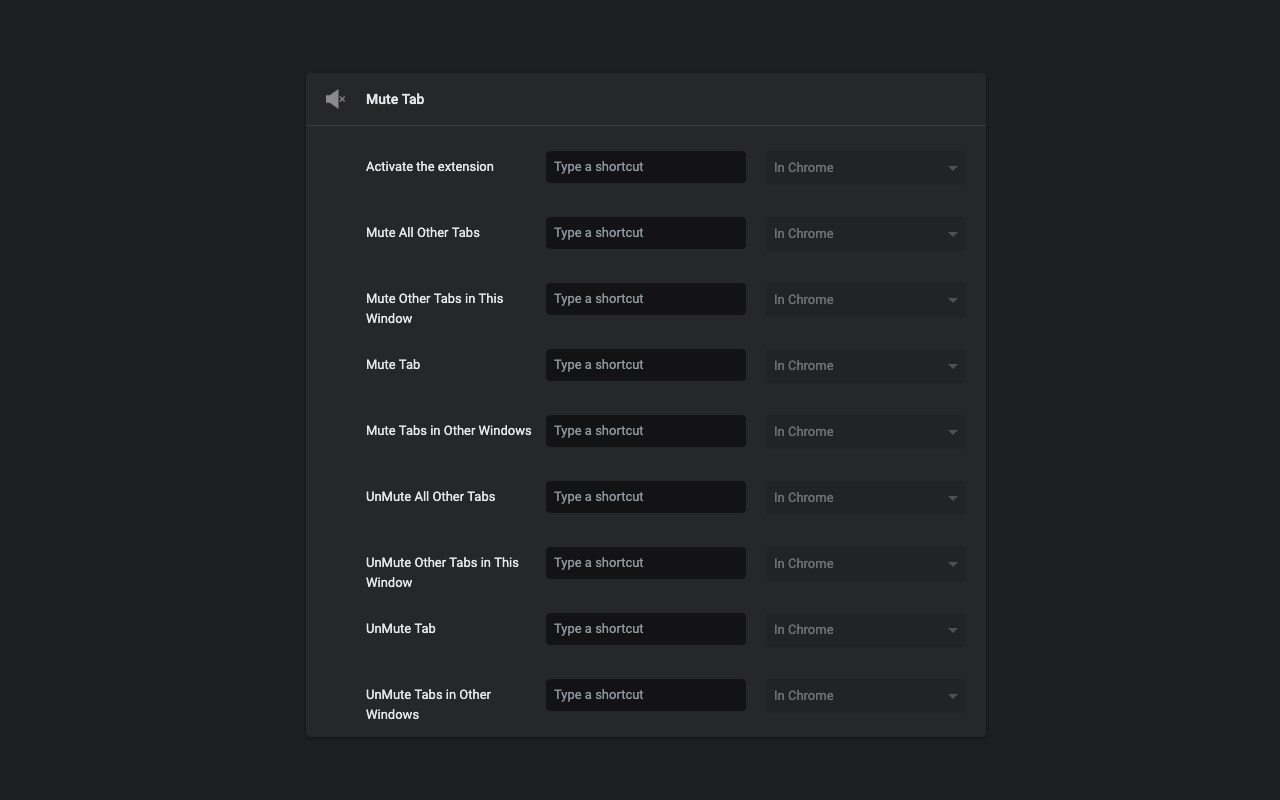Viewport: 1280px width, 800px height.
Task: Click the Mute Tab extension title
Action: point(395,99)
